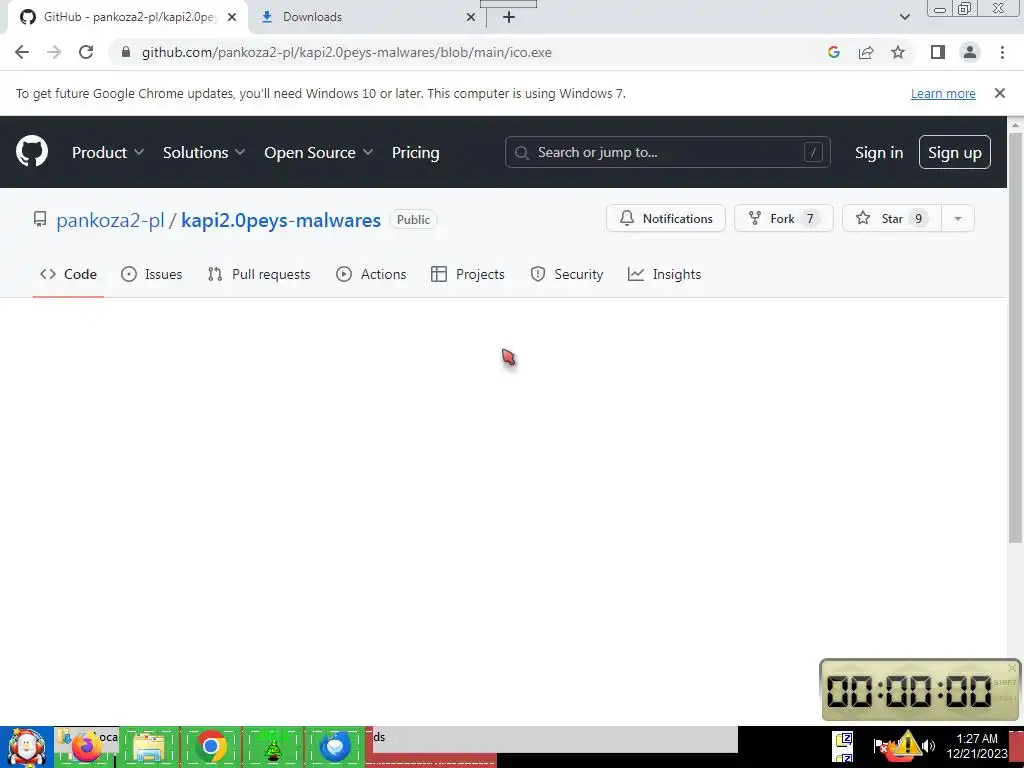Close the GitHub tab

pos(231,17)
